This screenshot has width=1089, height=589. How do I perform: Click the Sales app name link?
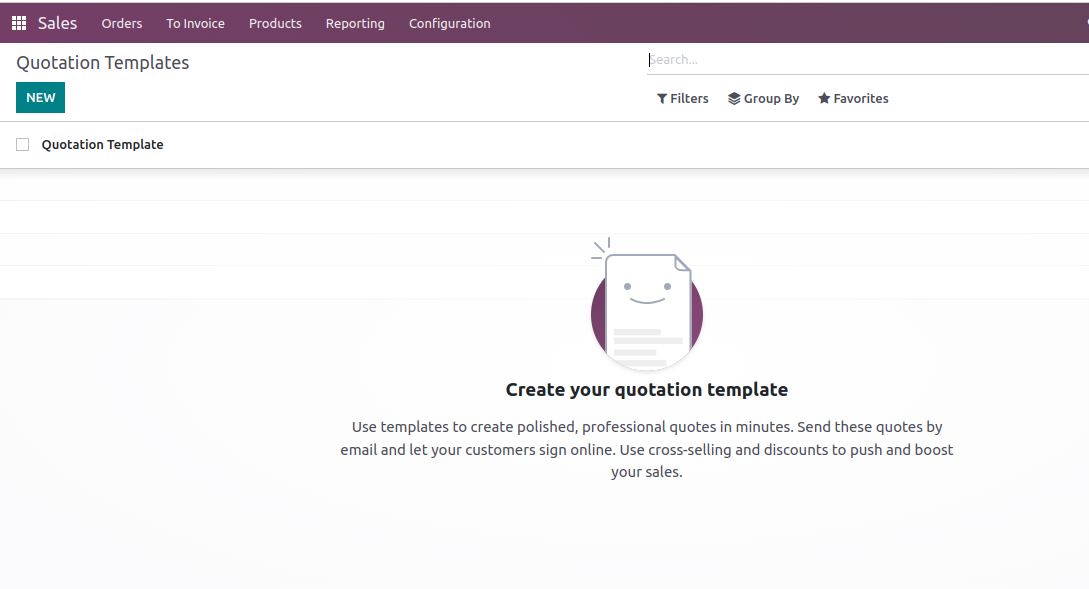57,23
